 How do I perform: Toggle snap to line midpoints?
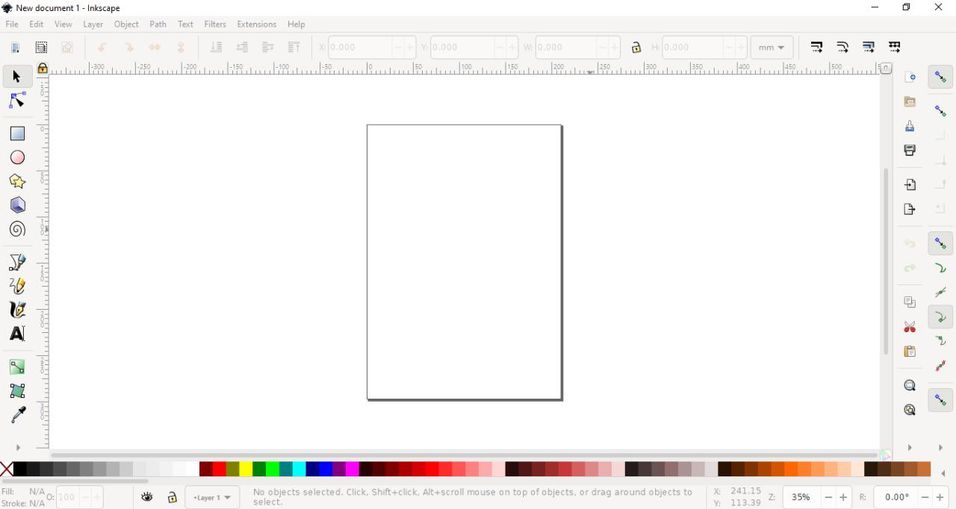point(940,366)
